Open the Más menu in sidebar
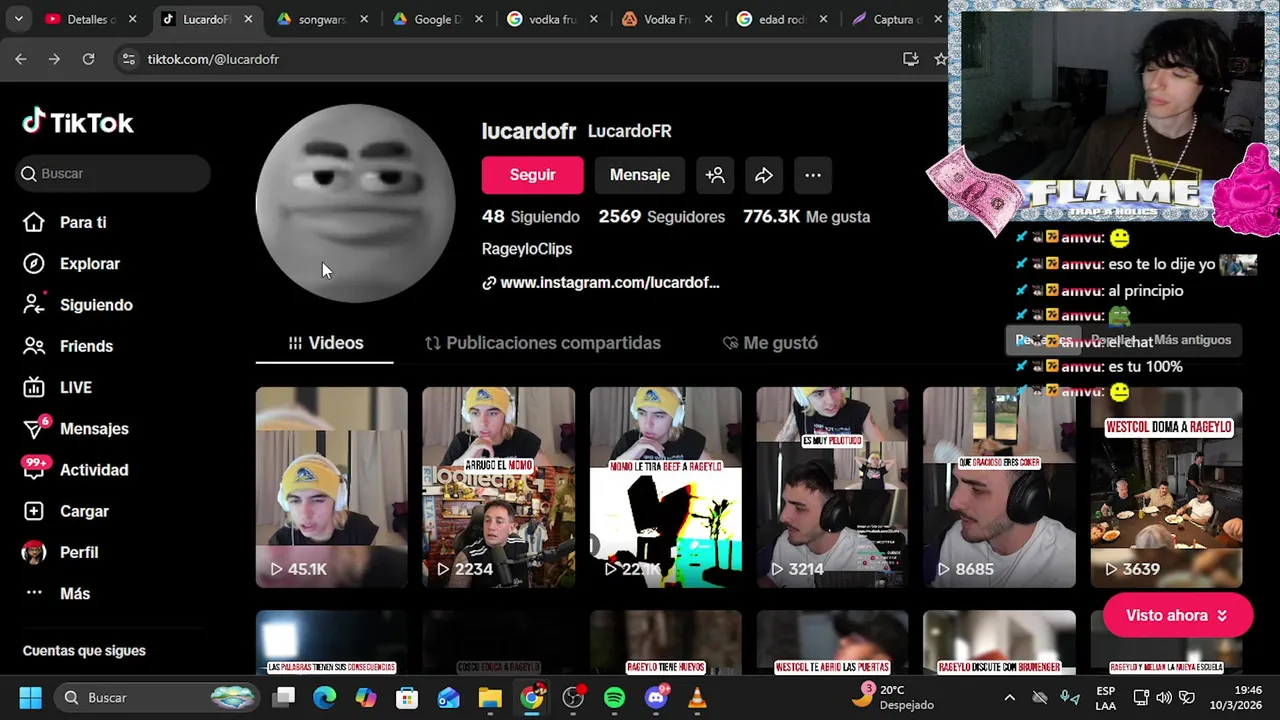Image resolution: width=1280 pixels, height=720 pixels. 57,593
